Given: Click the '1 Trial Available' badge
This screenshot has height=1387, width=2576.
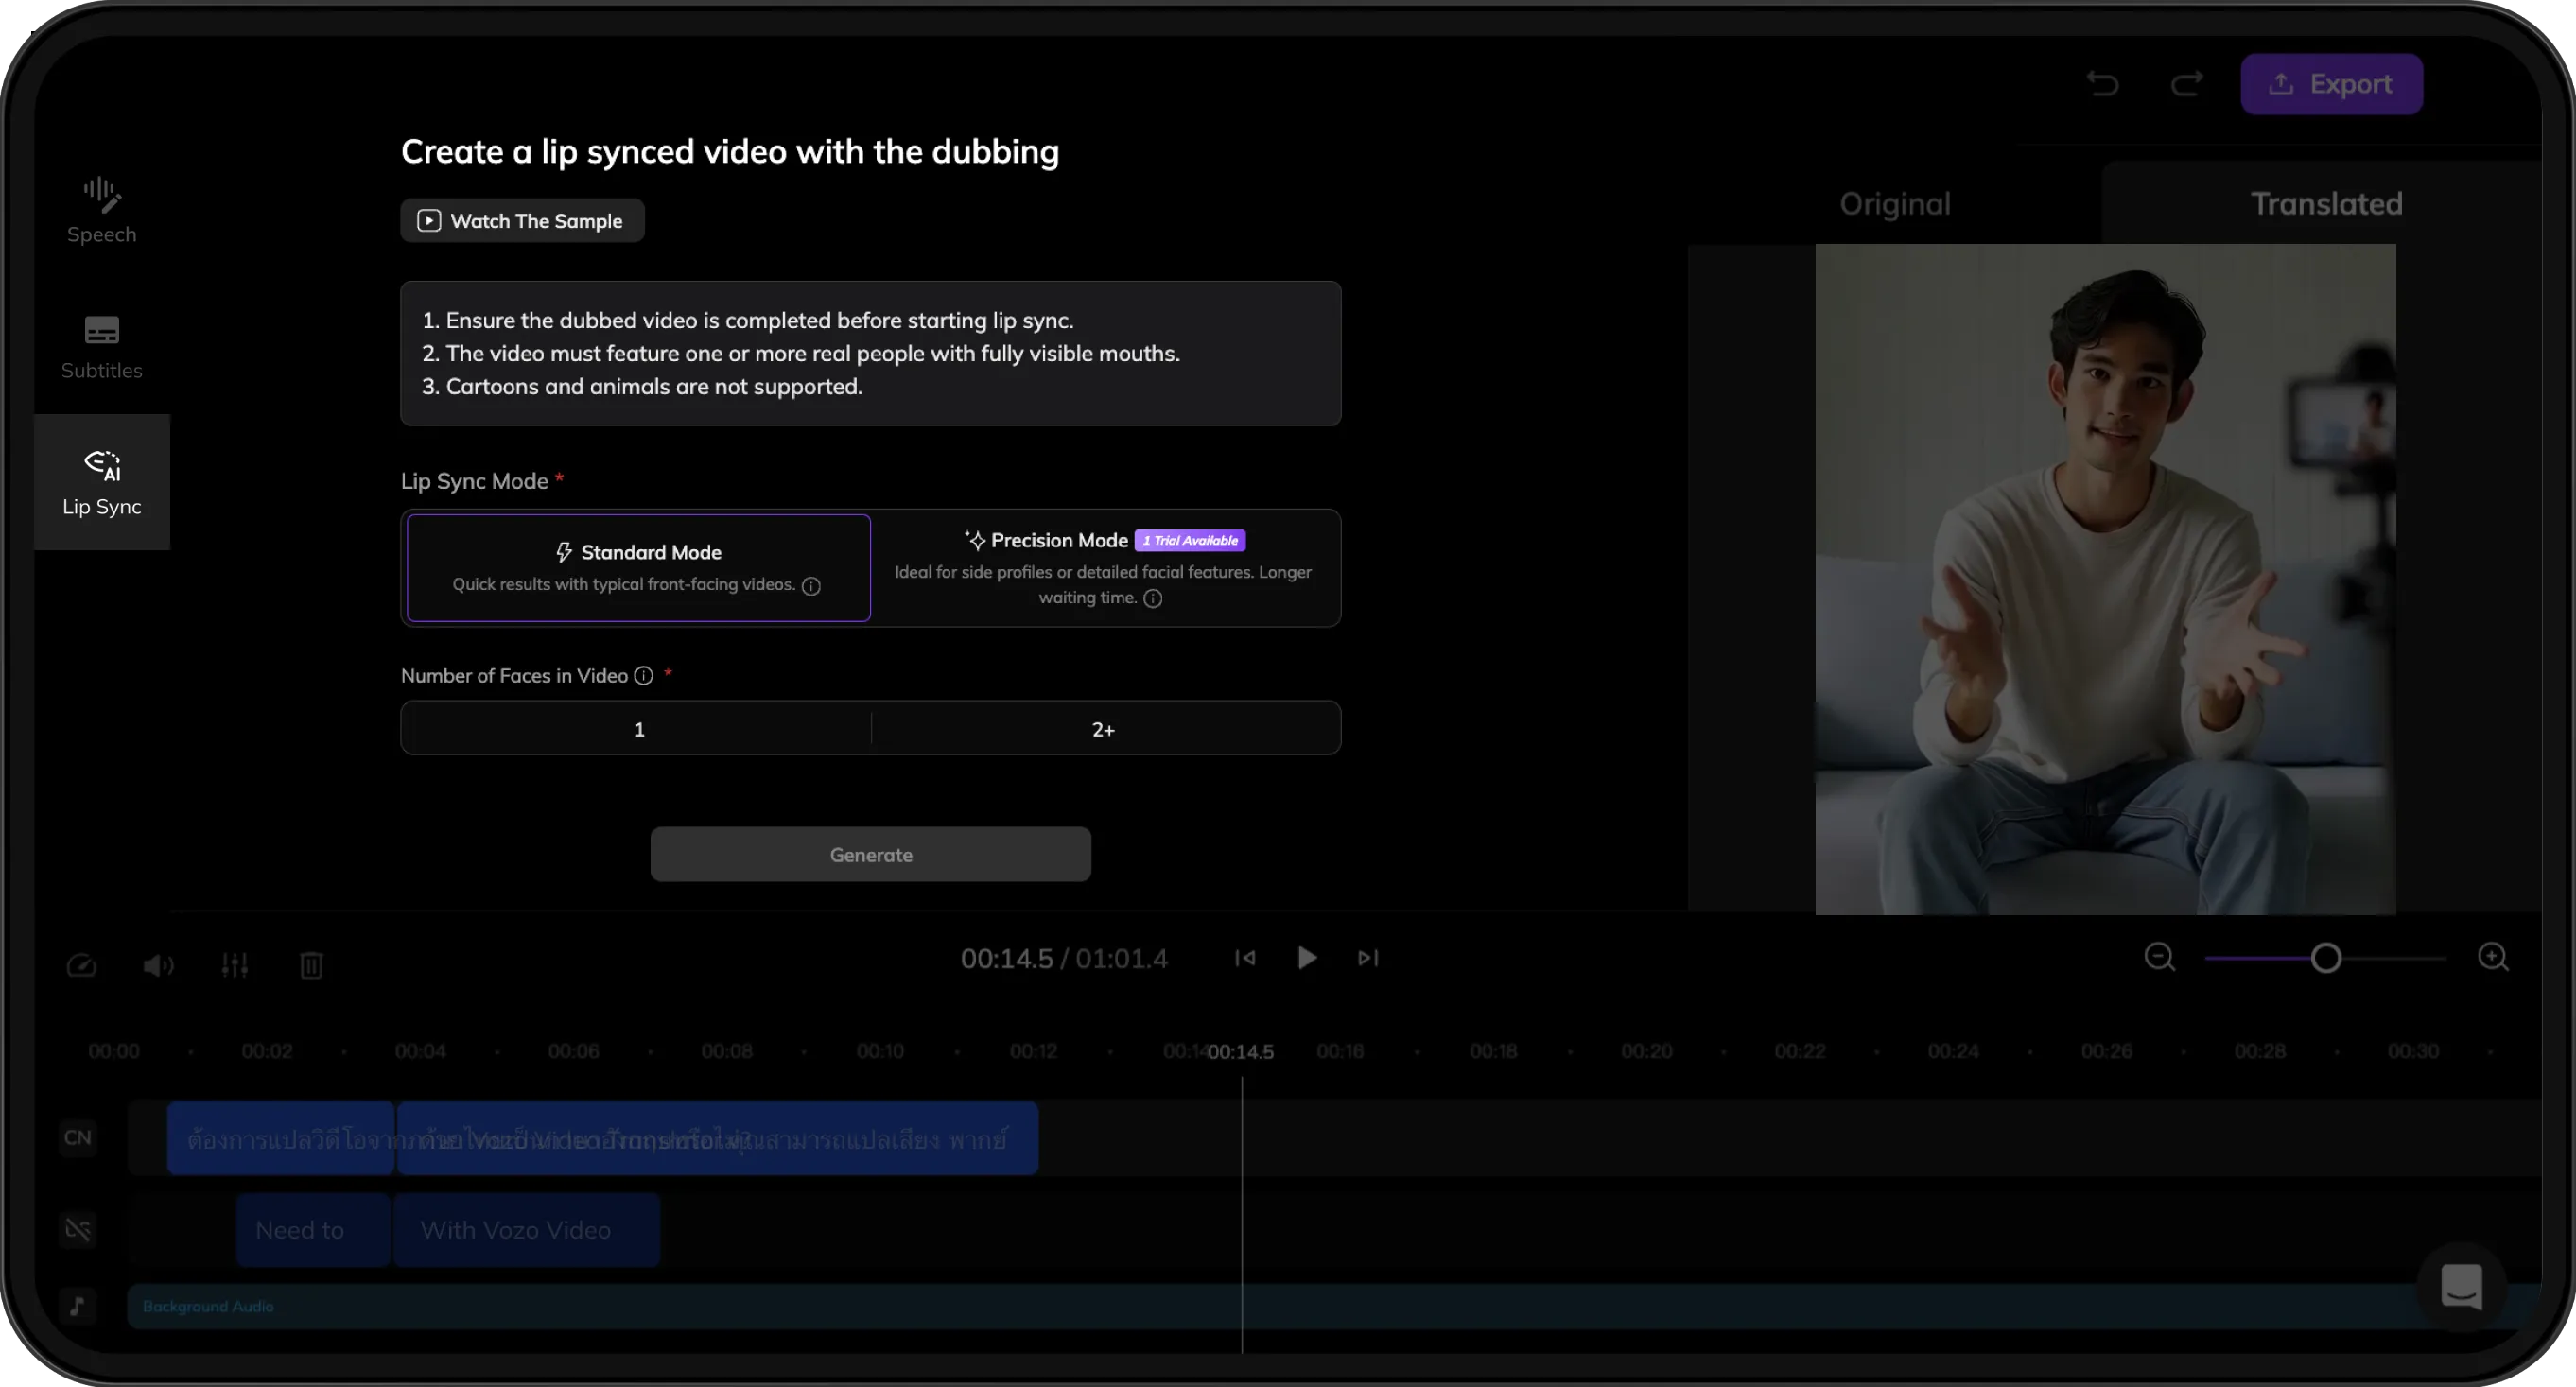Looking at the screenshot, I should pyautogui.click(x=1189, y=540).
